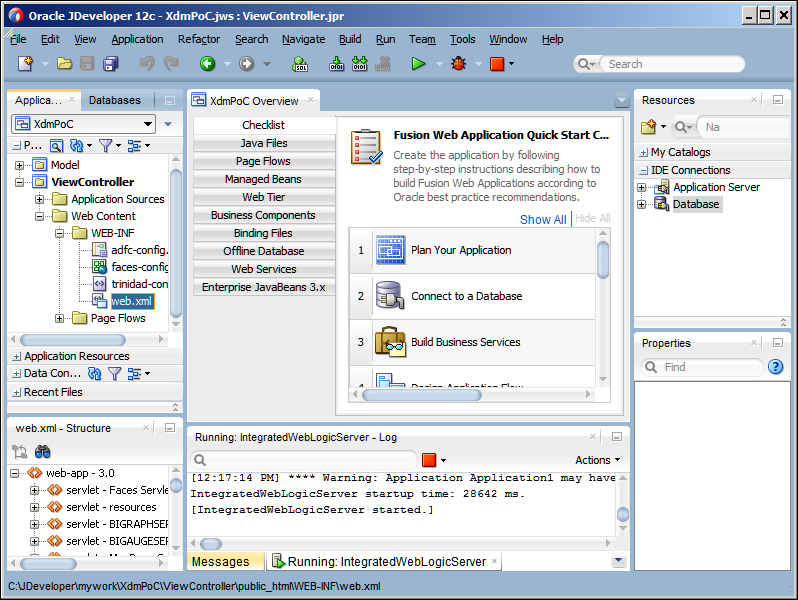Collapse the web-app 3.0 structure node
The width and height of the screenshot is (798, 600).
[x=15, y=473]
